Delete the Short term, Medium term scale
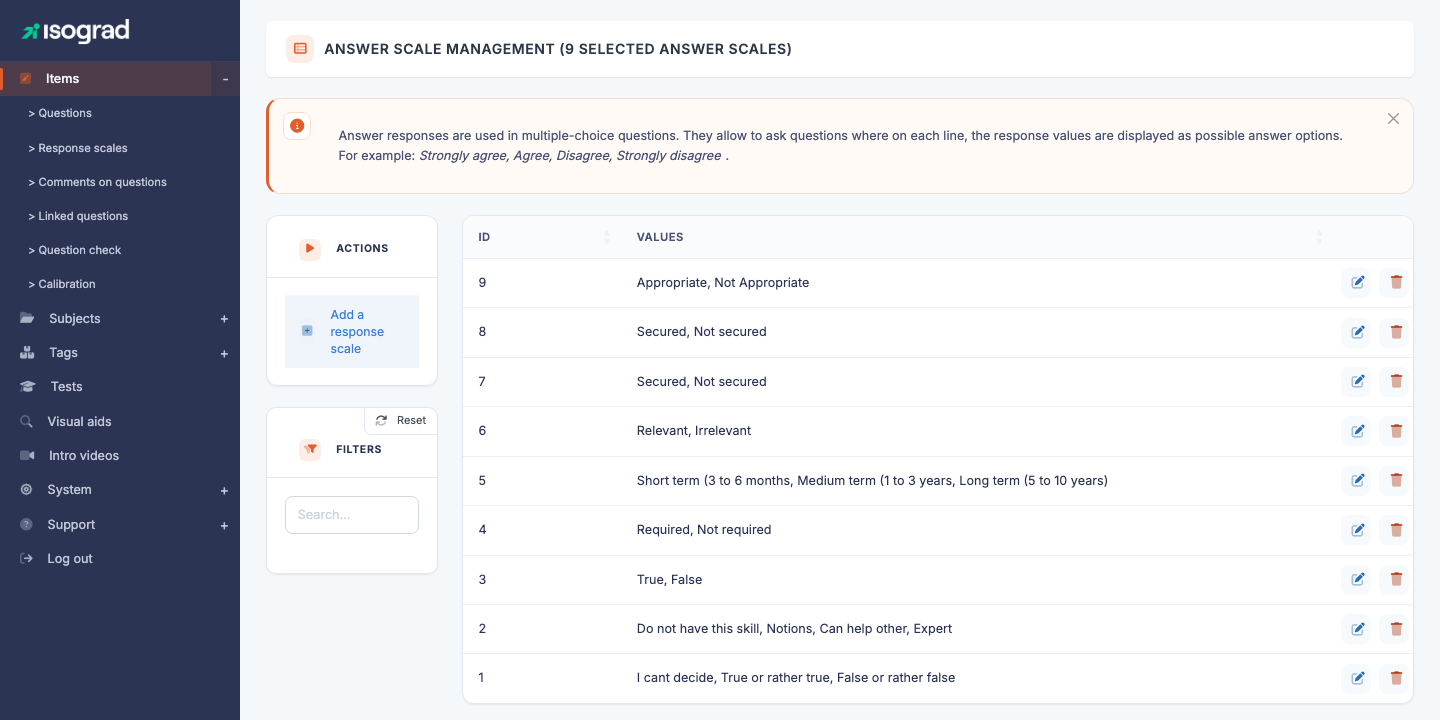Image resolution: width=1440 pixels, height=720 pixels. pyautogui.click(x=1395, y=480)
